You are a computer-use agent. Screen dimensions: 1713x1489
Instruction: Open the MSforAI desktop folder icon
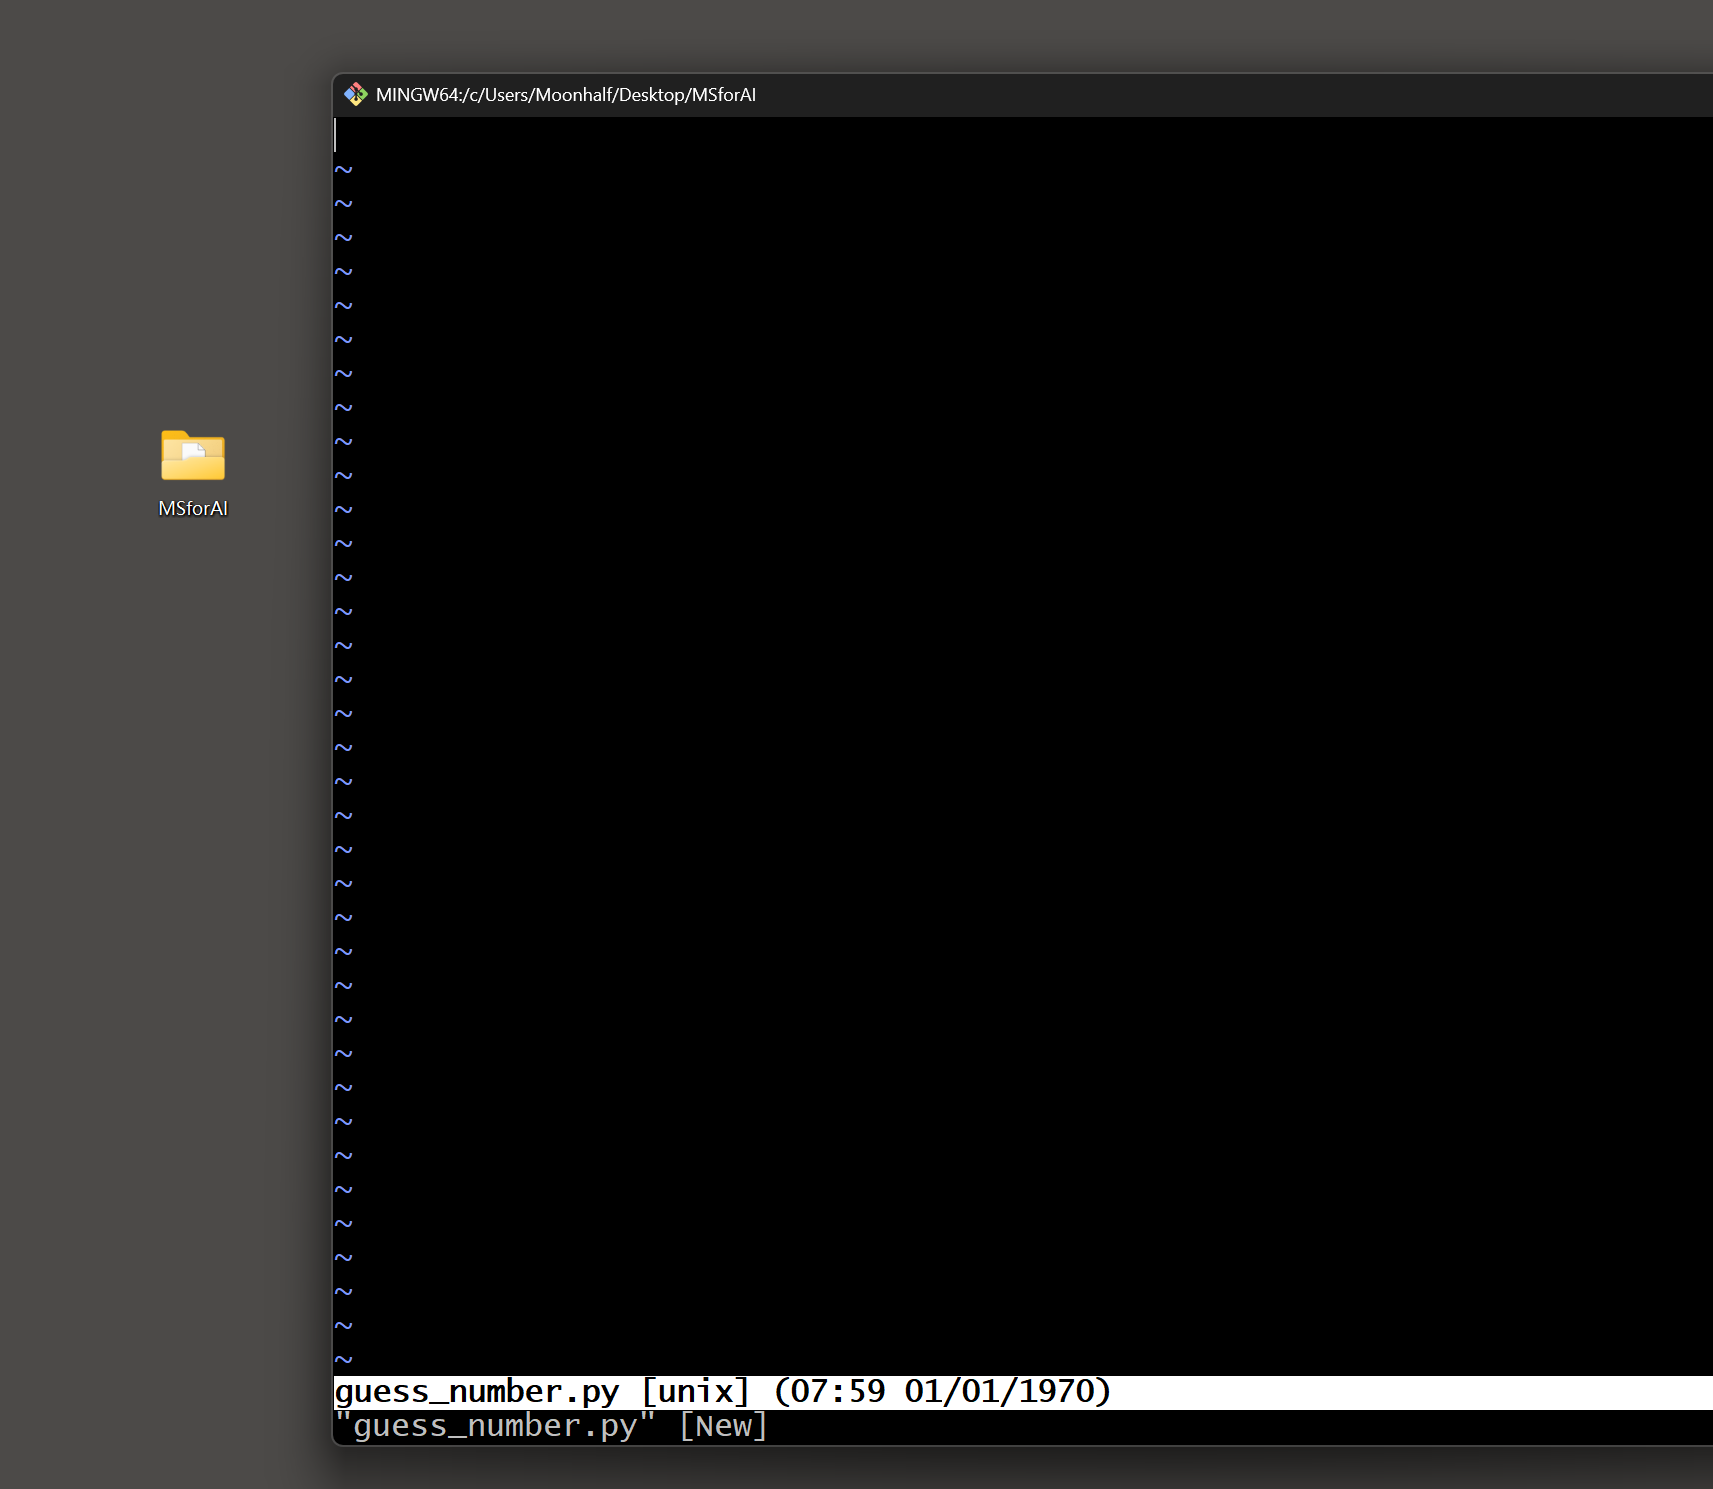coord(193,456)
